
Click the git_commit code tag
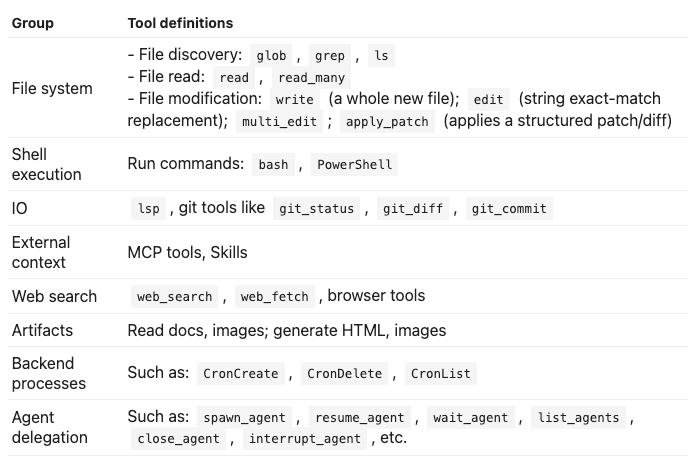click(x=509, y=208)
